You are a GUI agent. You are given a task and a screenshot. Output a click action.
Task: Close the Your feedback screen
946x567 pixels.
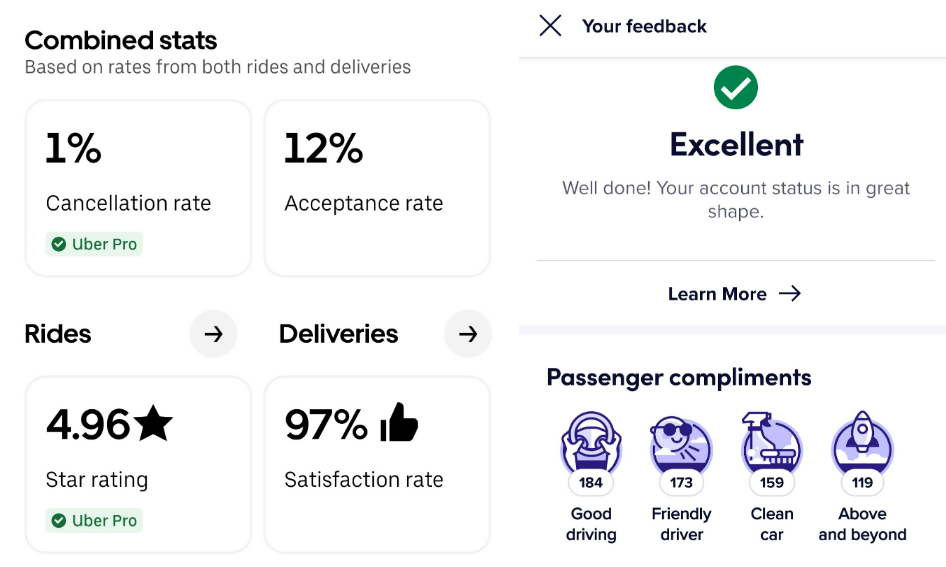tap(550, 26)
